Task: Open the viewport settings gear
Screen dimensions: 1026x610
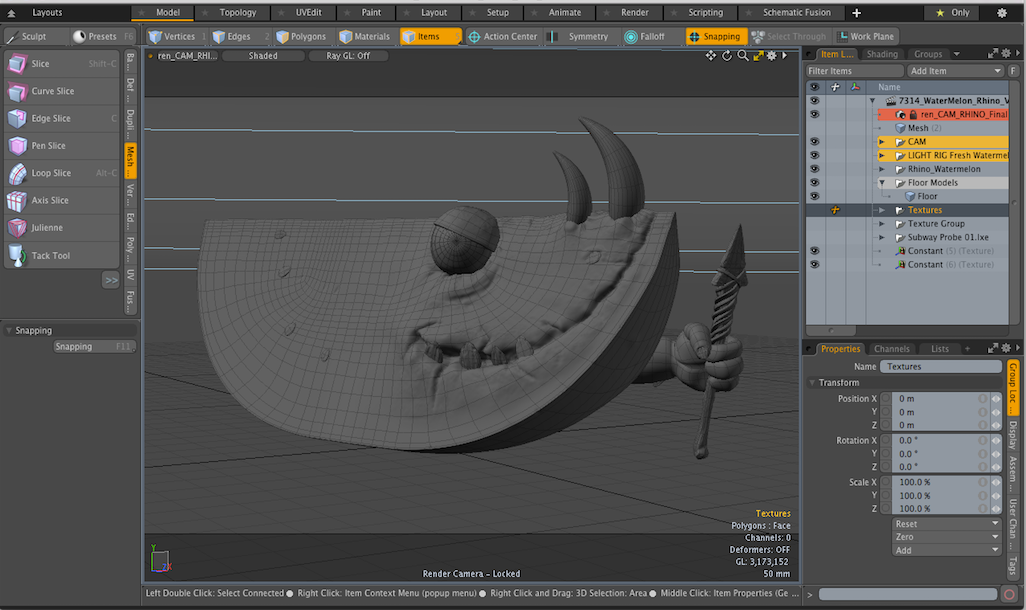Action: pos(772,56)
